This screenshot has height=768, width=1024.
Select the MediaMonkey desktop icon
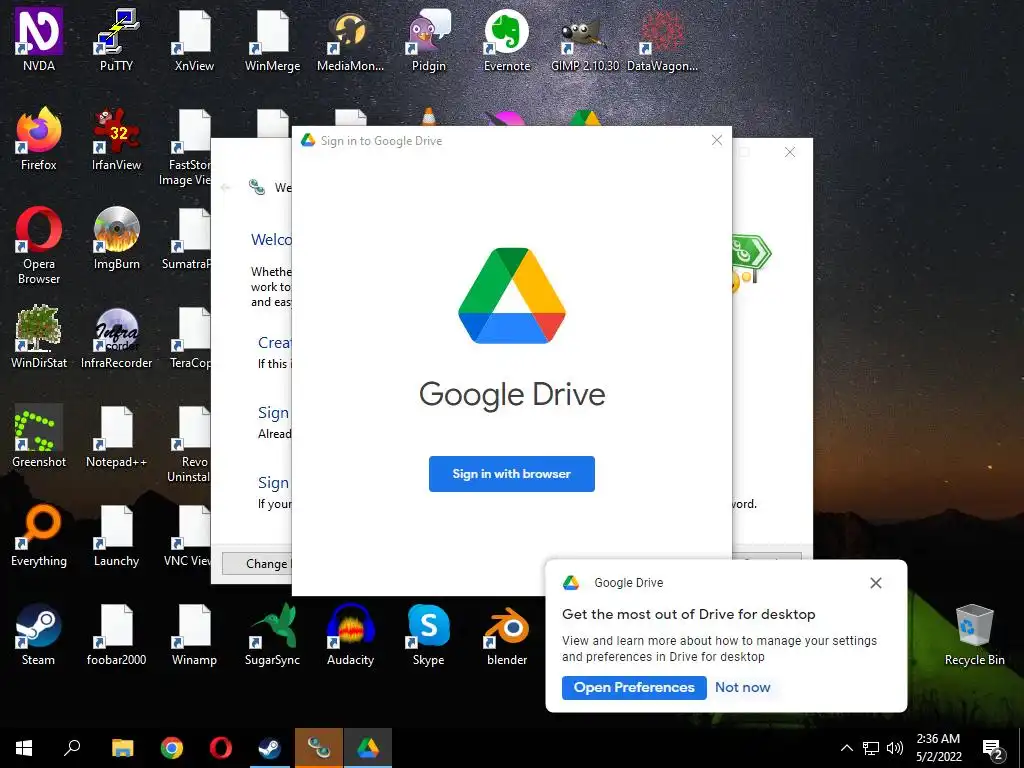[x=350, y=40]
